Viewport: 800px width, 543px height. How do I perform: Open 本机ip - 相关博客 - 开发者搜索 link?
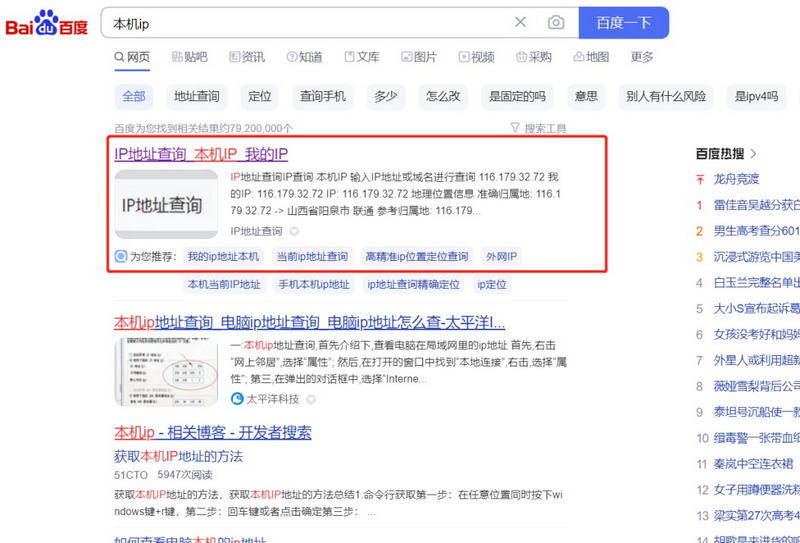tap(213, 433)
